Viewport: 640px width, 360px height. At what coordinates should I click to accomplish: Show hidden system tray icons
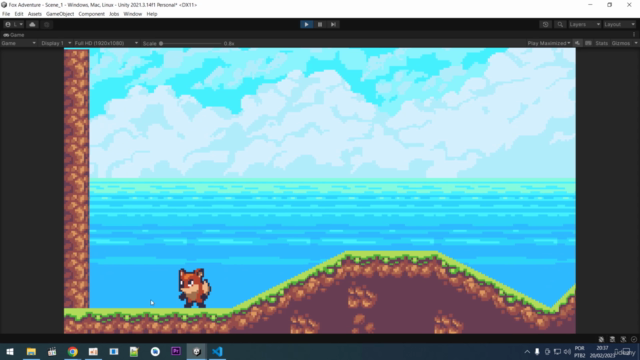click(527, 352)
